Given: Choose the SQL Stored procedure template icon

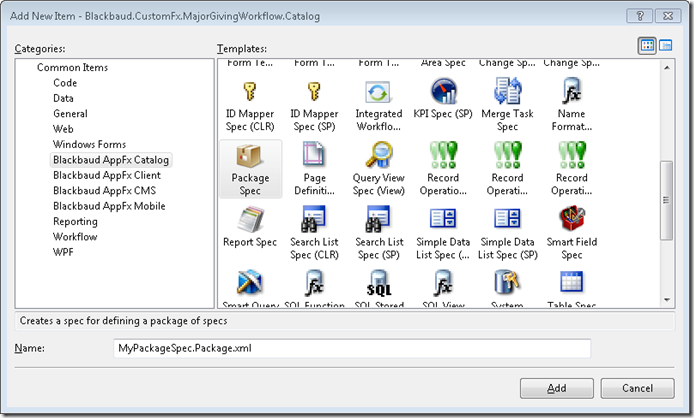Looking at the screenshot, I should coord(379,283).
